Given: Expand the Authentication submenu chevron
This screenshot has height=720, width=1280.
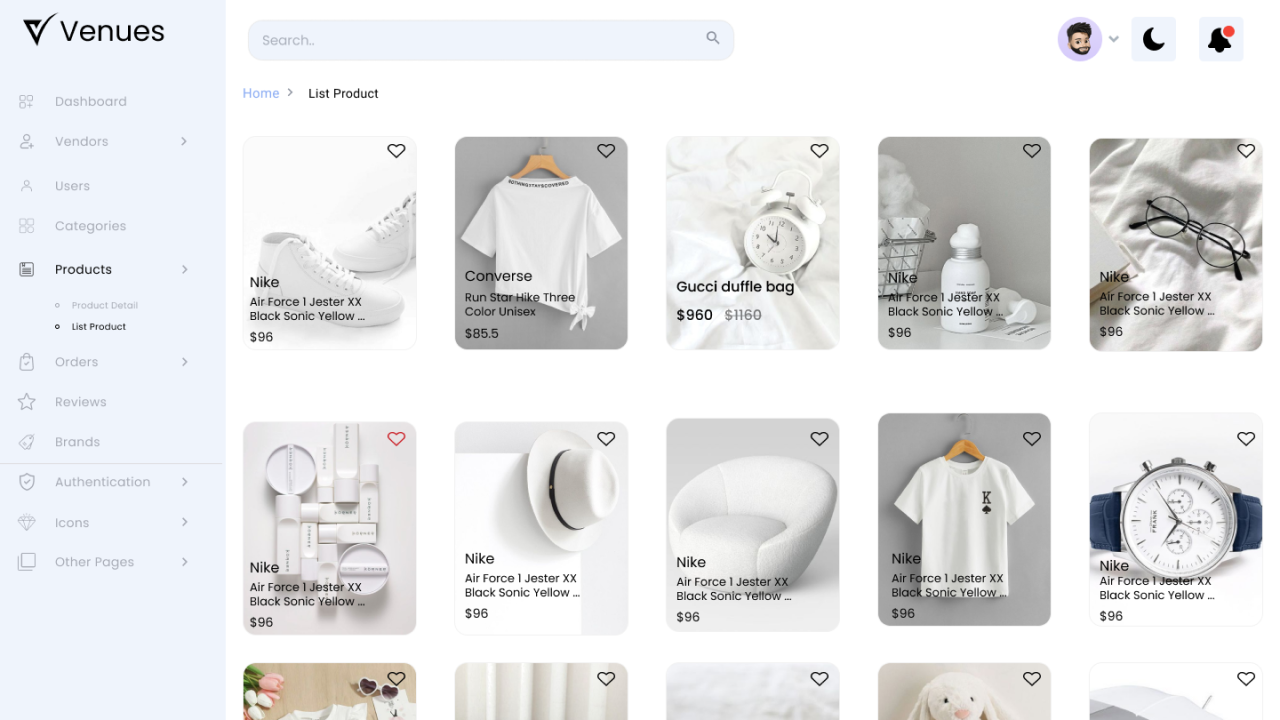Looking at the screenshot, I should click(184, 482).
